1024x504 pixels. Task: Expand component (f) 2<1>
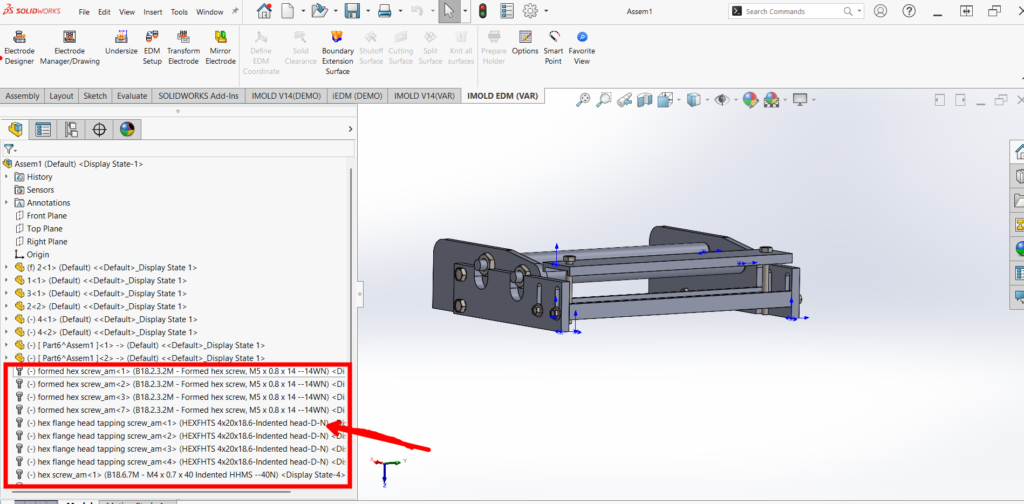[7, 268]
